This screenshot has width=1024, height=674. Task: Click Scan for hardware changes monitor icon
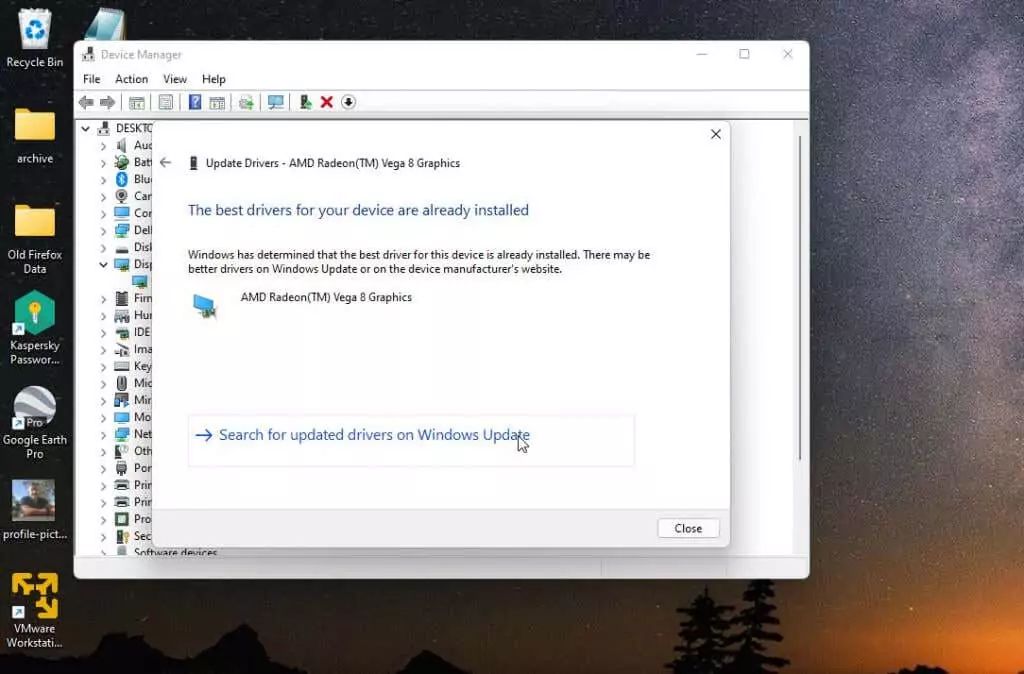pos(276,102)
